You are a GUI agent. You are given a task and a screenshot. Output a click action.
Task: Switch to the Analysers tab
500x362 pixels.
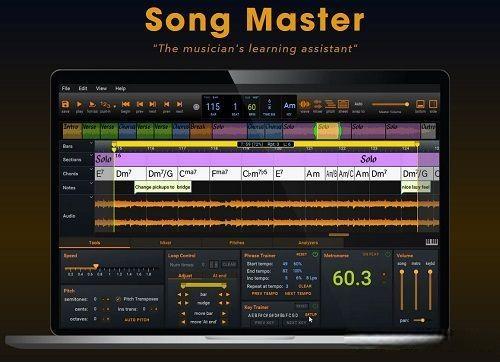pos(308,243)
